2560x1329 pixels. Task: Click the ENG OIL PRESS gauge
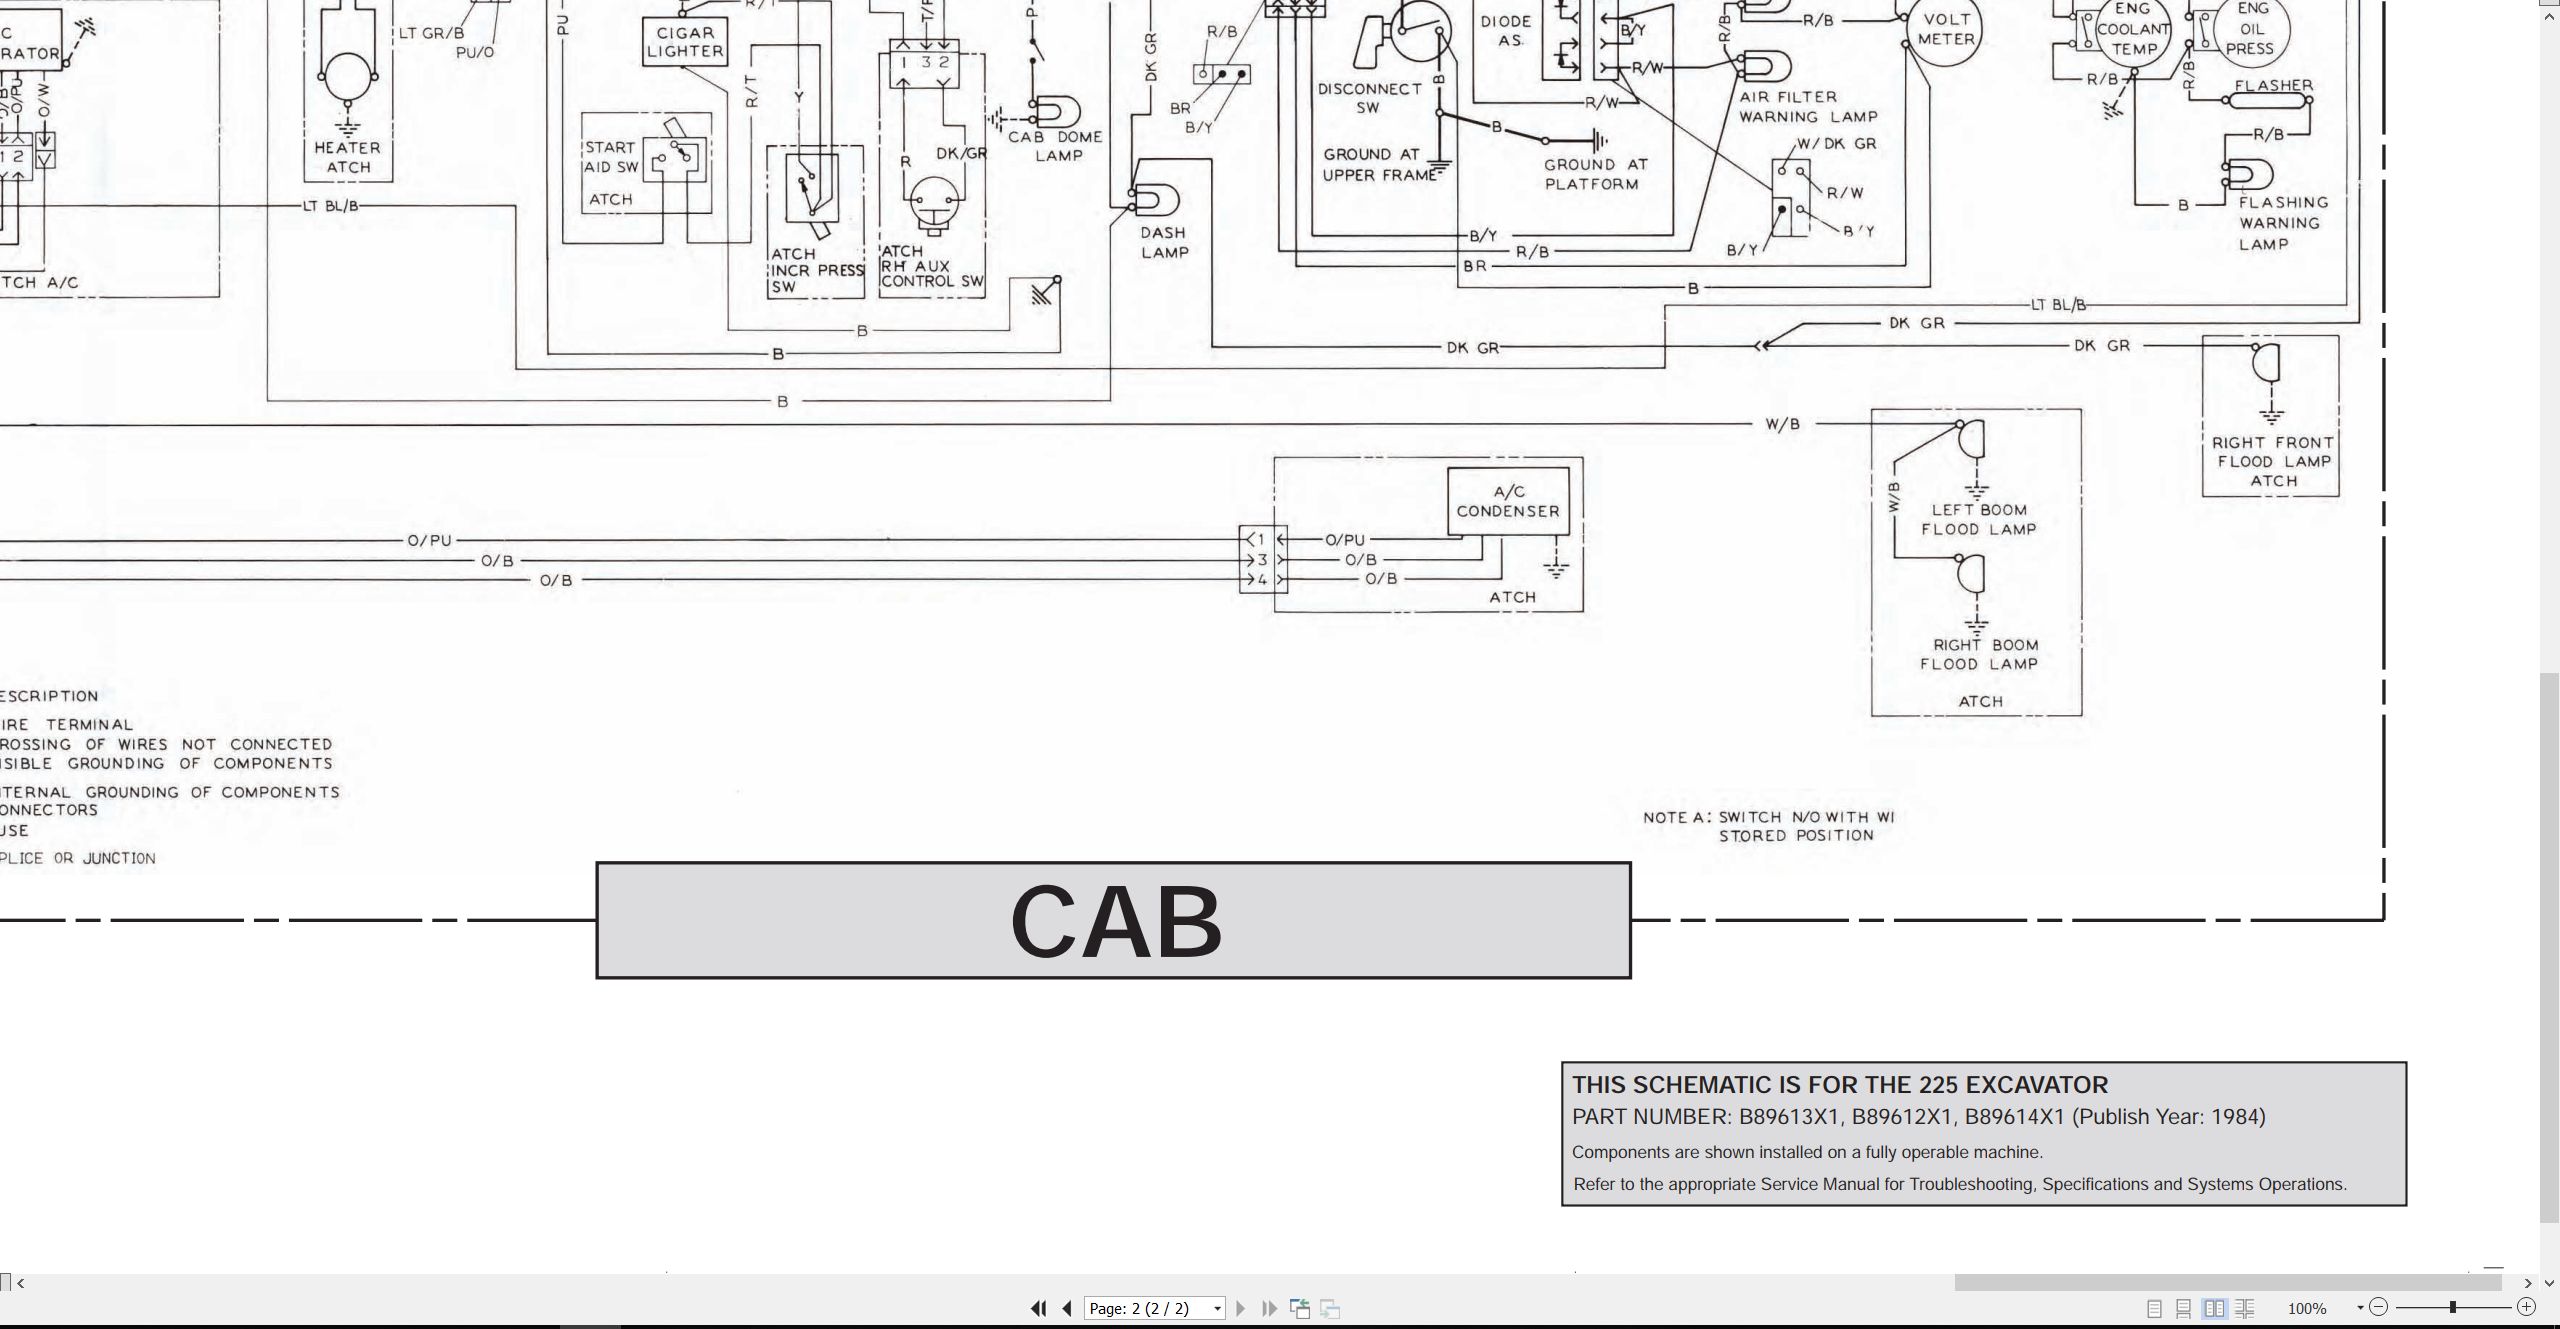pos(2250,29)
